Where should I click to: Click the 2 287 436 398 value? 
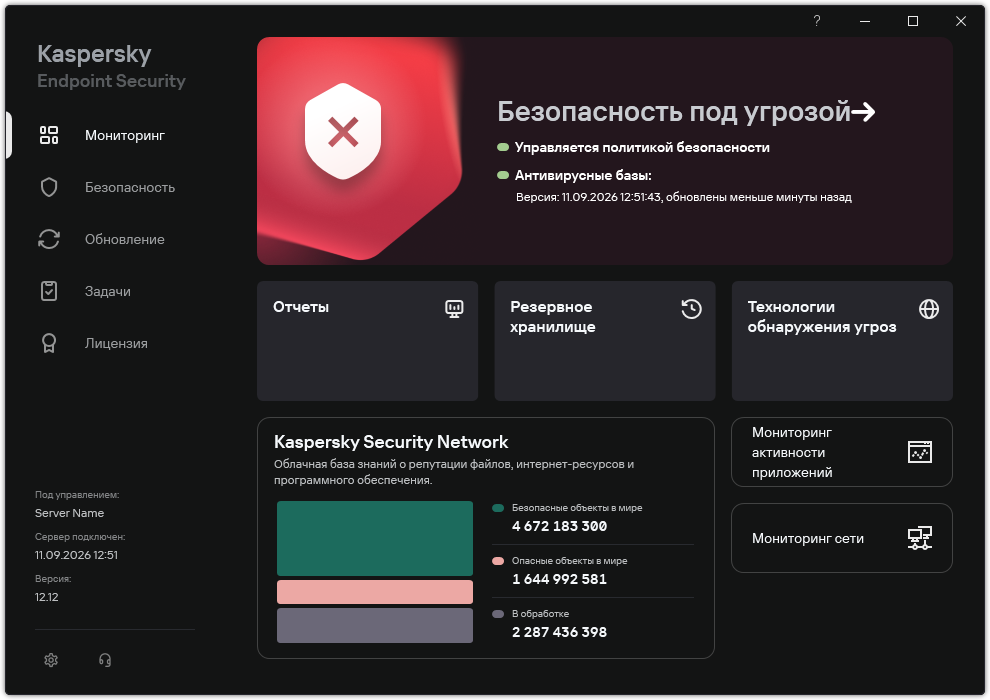point(559,632)
